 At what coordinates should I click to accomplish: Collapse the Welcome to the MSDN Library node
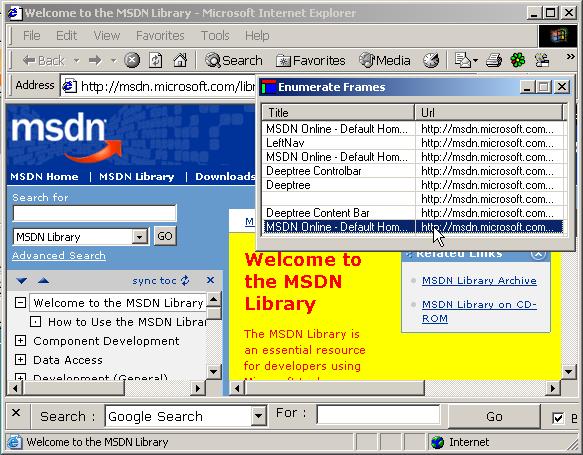click(x=20, y=303)
